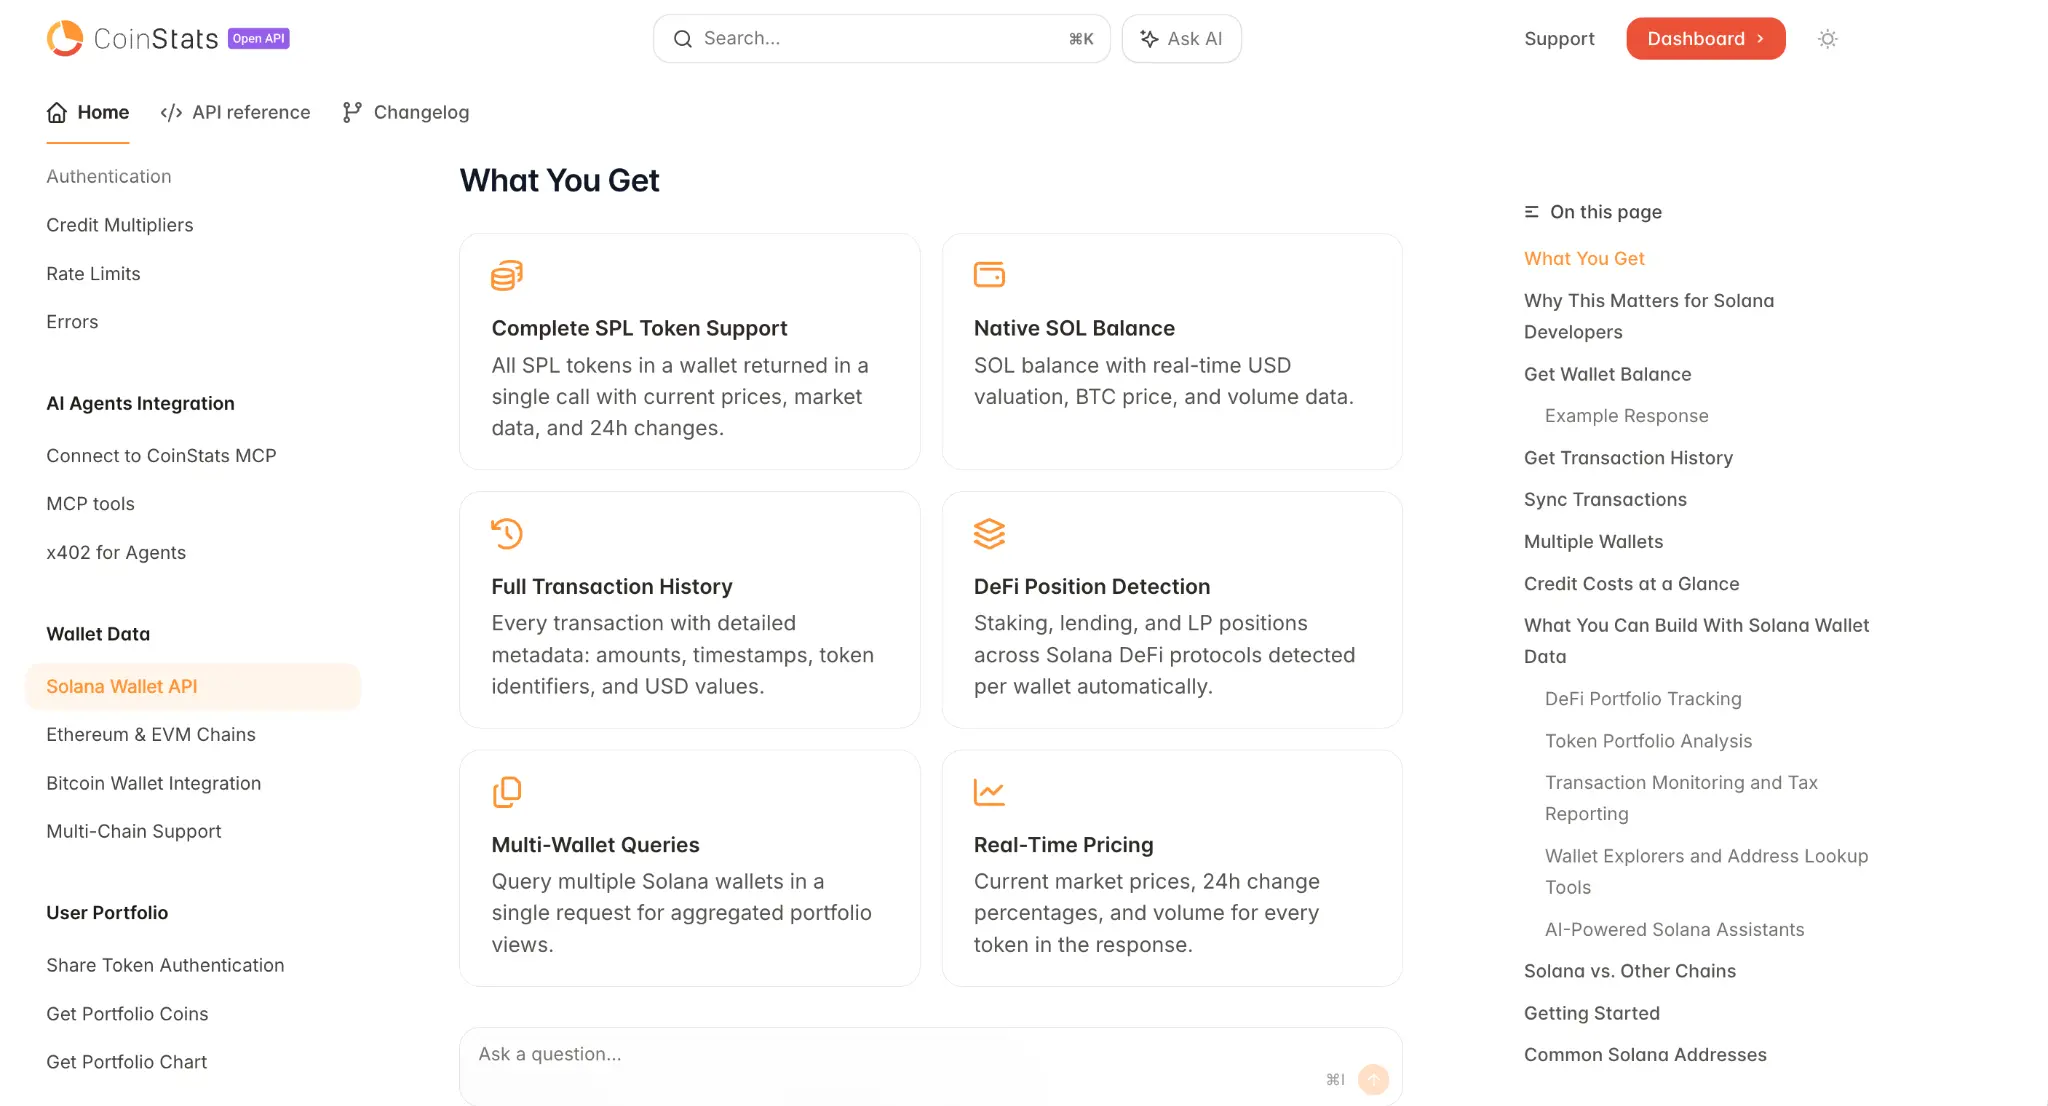Click the API reference code brackets icon
2048x1106 pixels.
point(171,112)
